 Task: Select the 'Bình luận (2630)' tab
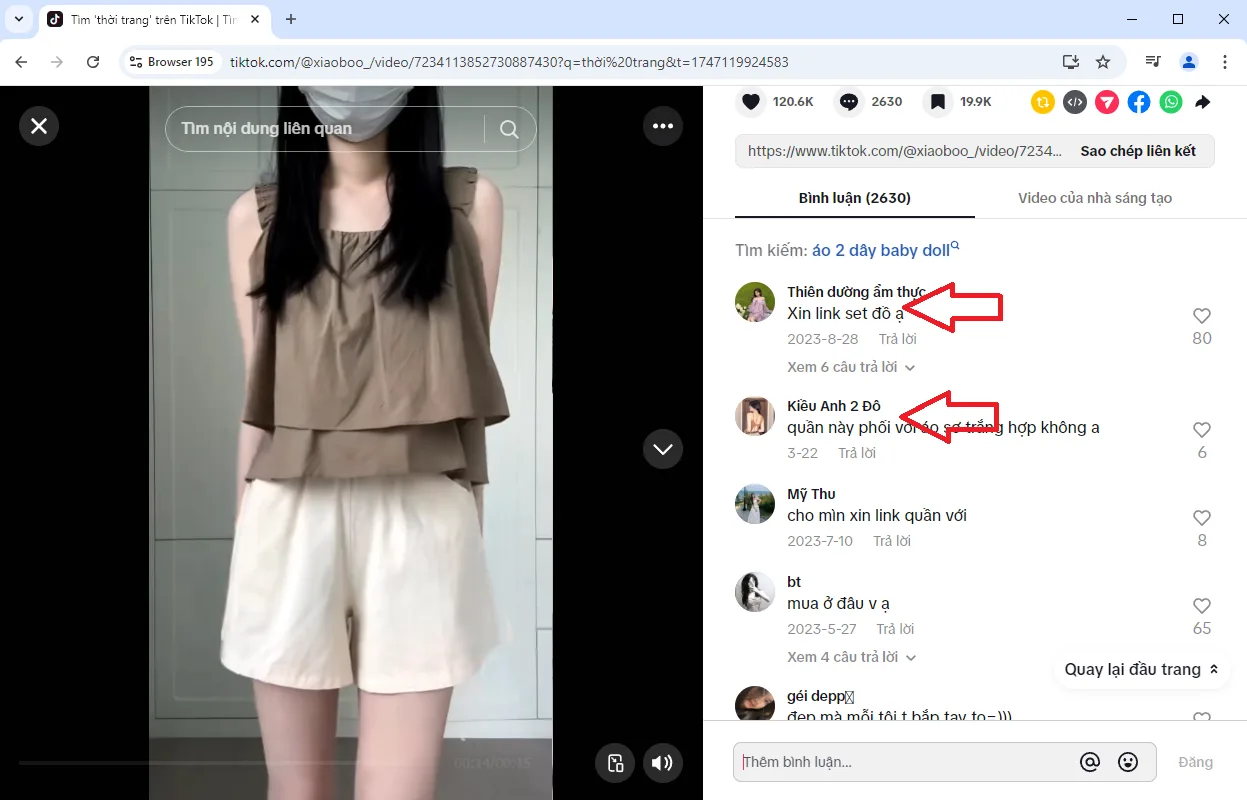pos(854,198)
